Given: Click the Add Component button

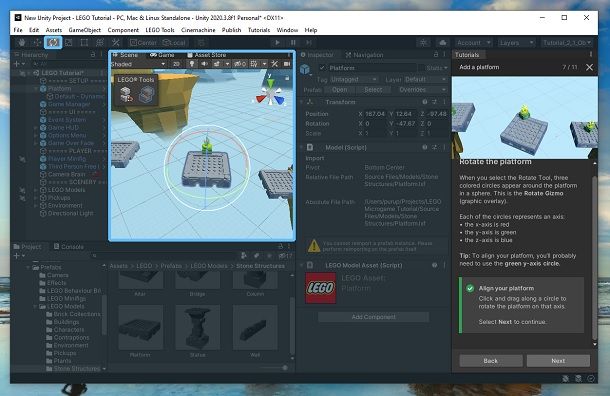Looking at the screenshot, I should click(373, 317).
